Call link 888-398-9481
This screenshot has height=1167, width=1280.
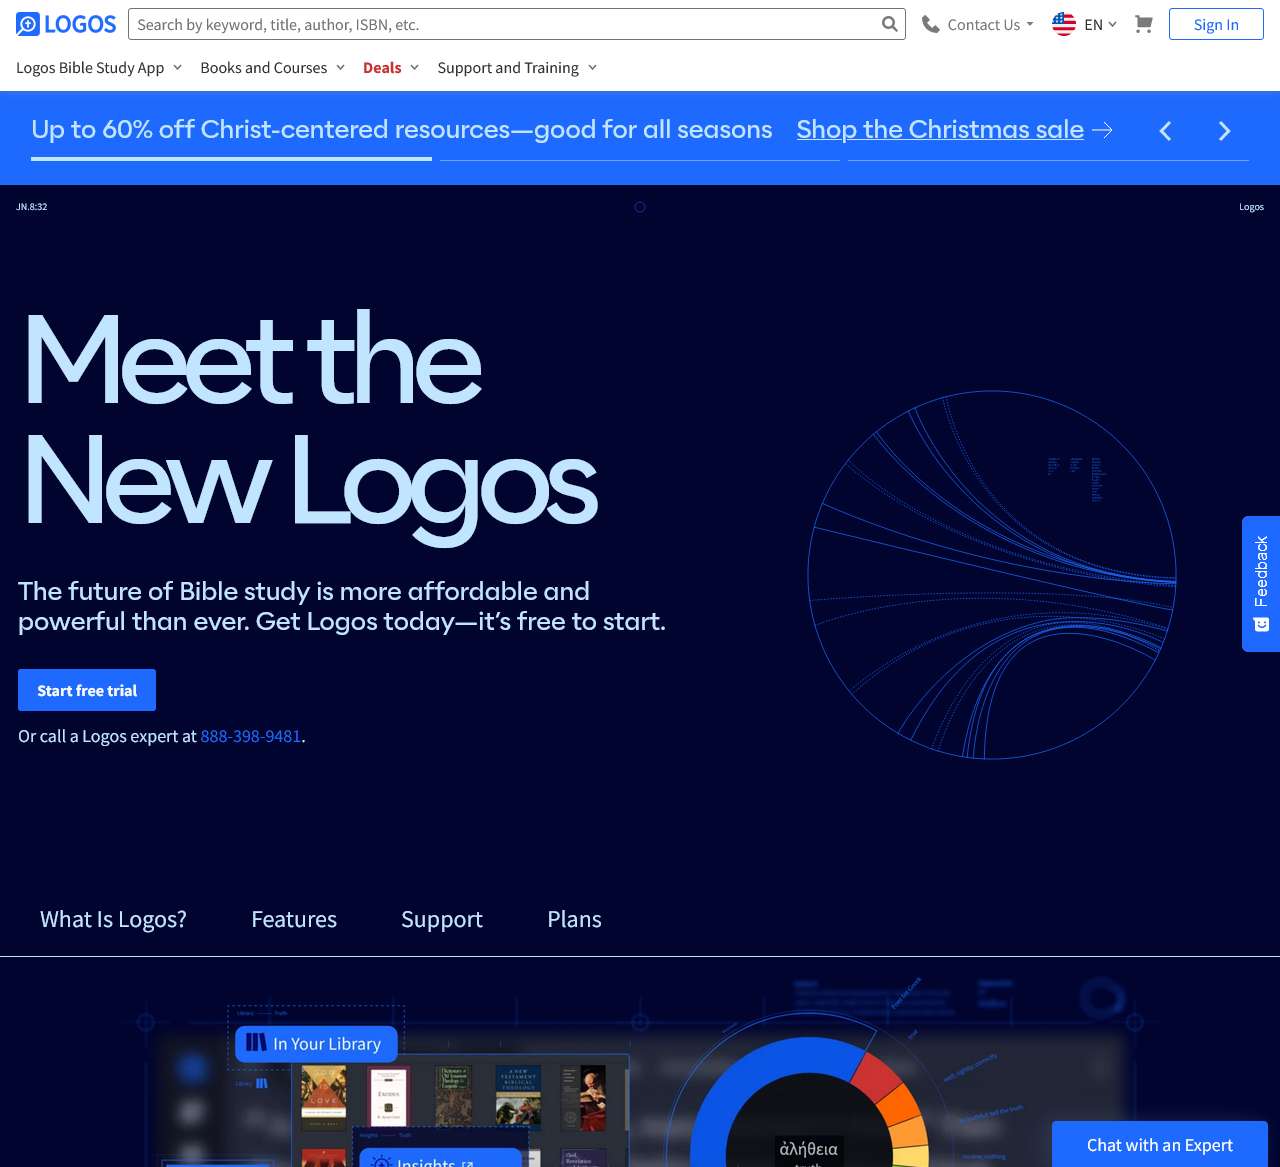(251, 736)
